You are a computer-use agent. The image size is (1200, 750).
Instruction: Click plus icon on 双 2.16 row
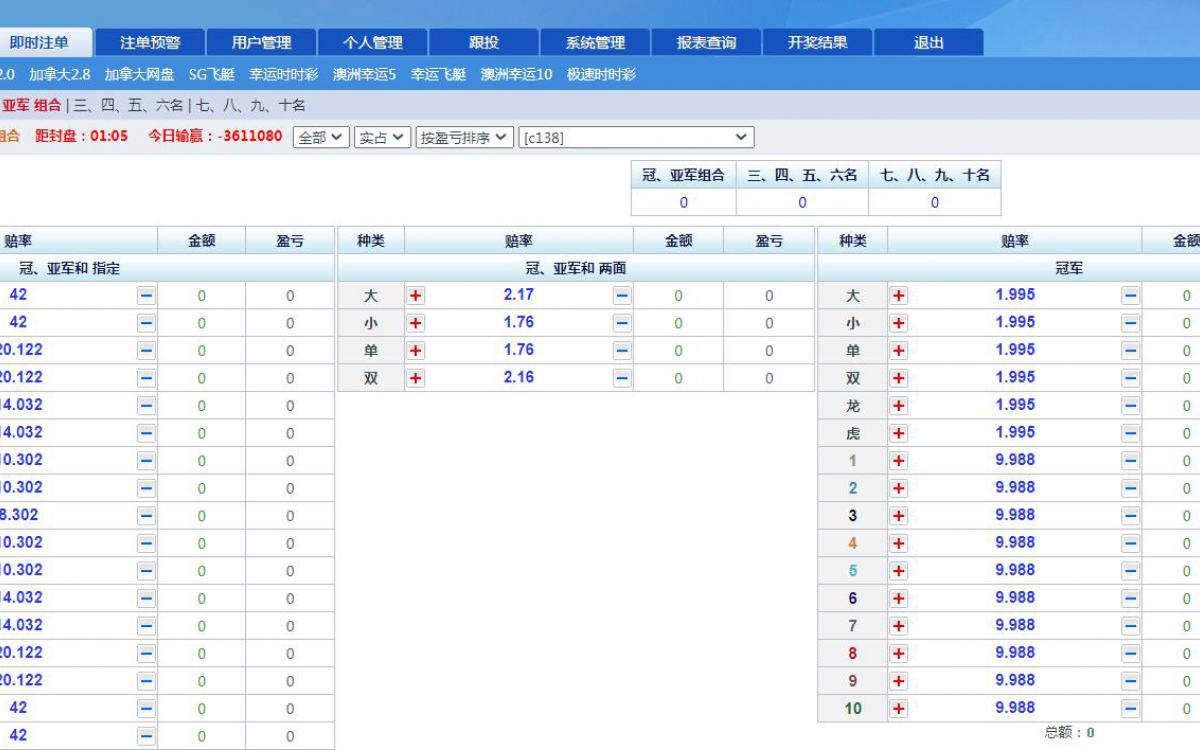point(416,378)
